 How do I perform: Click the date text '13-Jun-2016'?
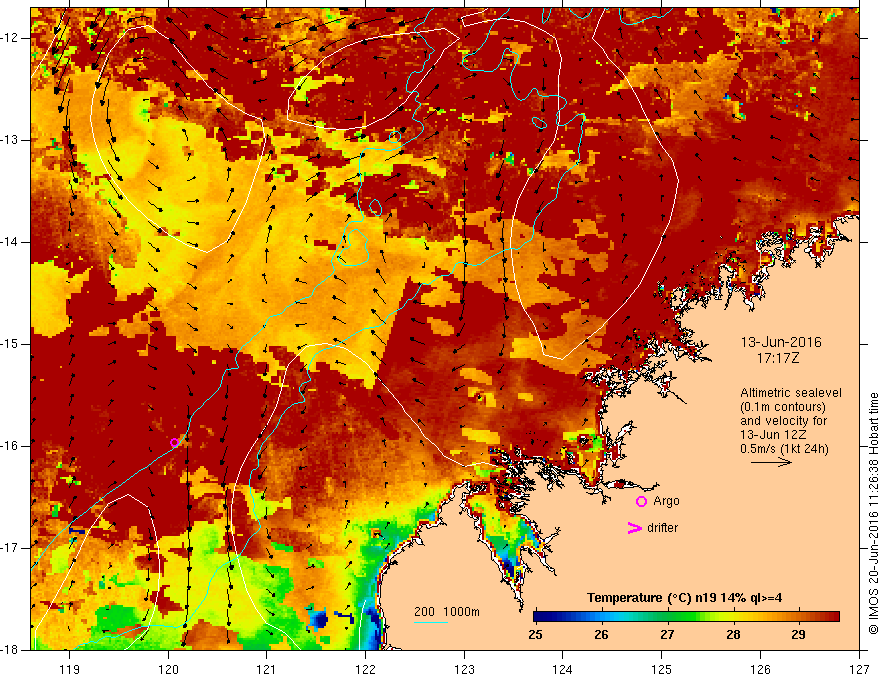[x=781, y=342]
